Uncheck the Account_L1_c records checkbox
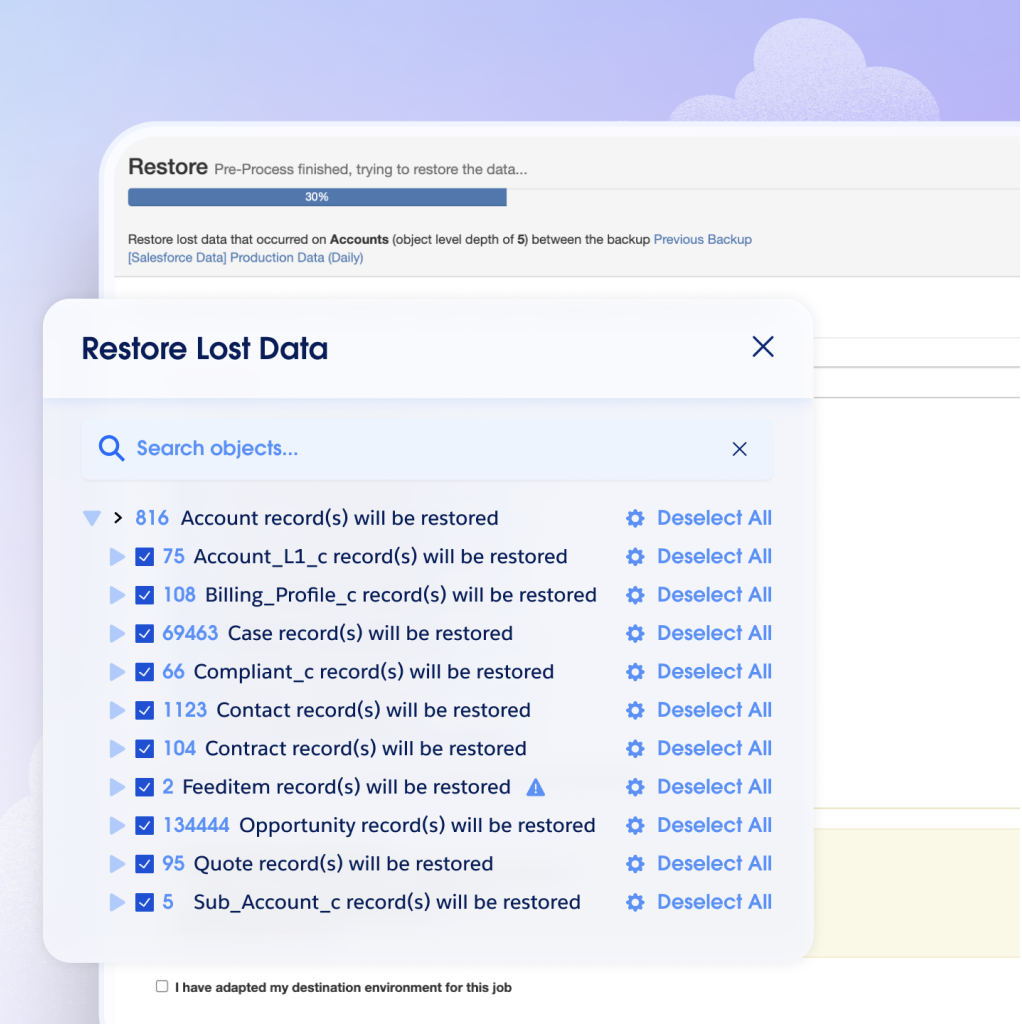This screenshot has height=1026, width=1022. (145, 557)
